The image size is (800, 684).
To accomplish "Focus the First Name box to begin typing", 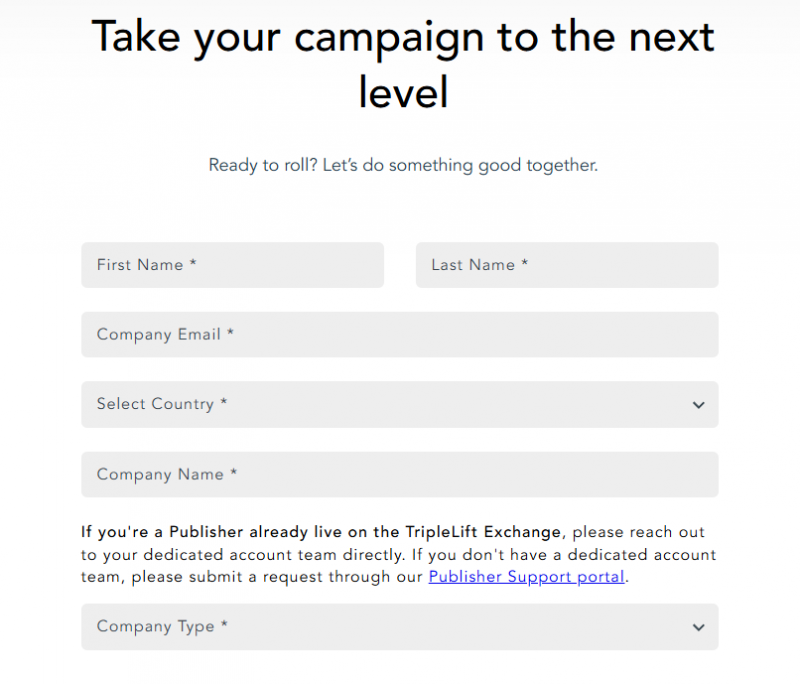I will coord(232,265).
